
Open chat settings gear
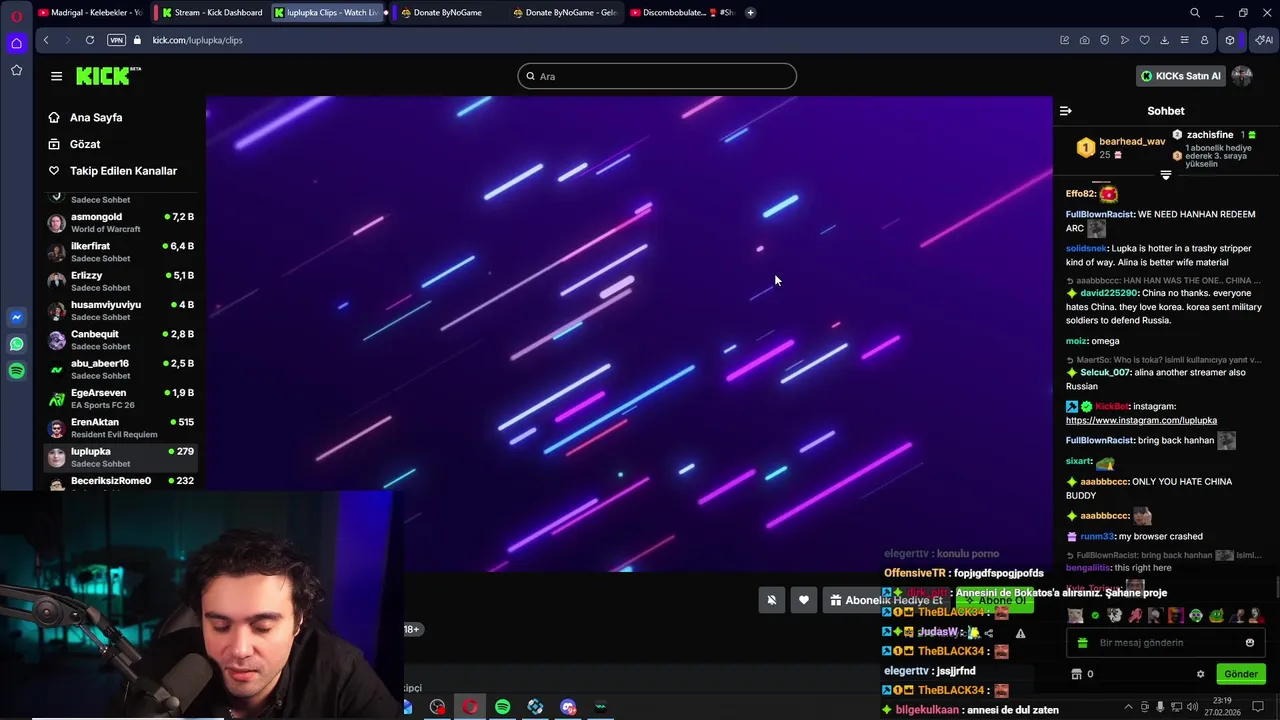click(1200, 674)
